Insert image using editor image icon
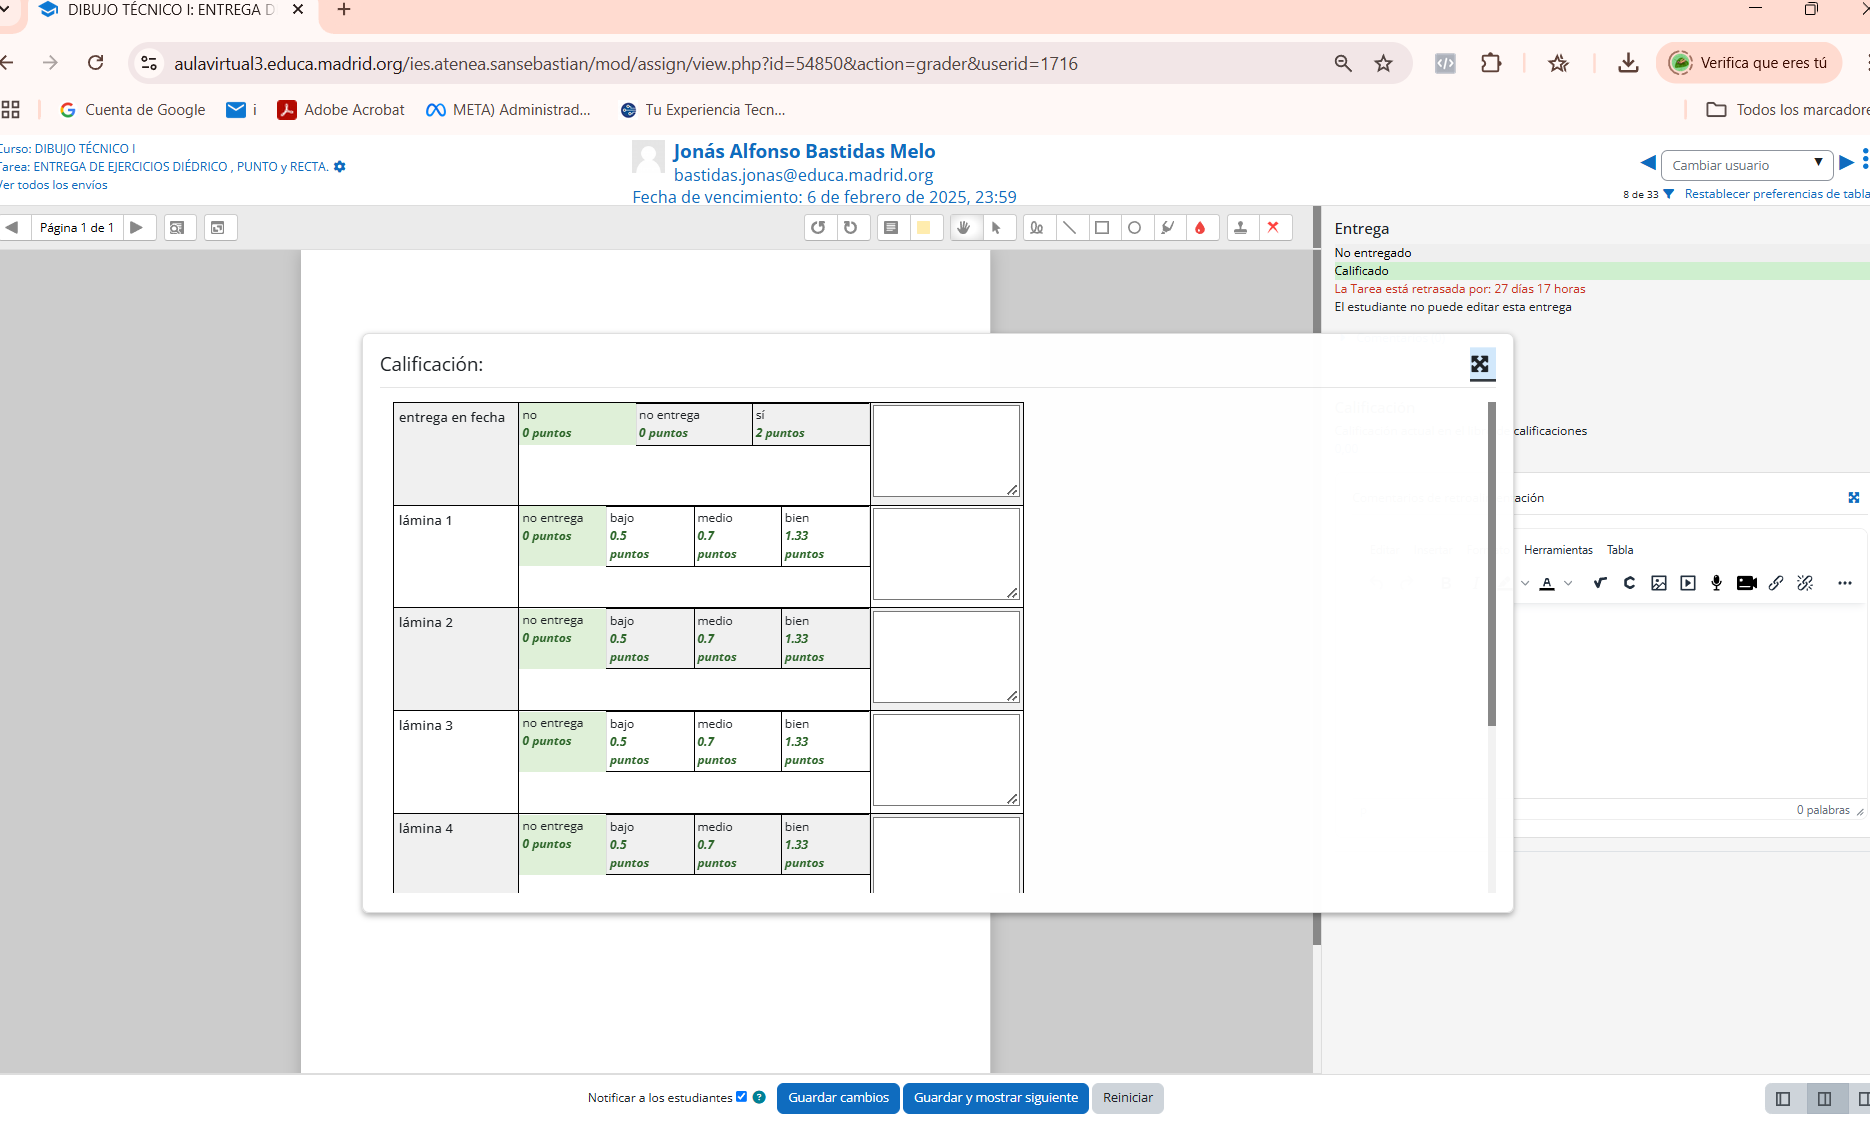Screen dimensions: 1870x1121 [x=1658, y=583]
